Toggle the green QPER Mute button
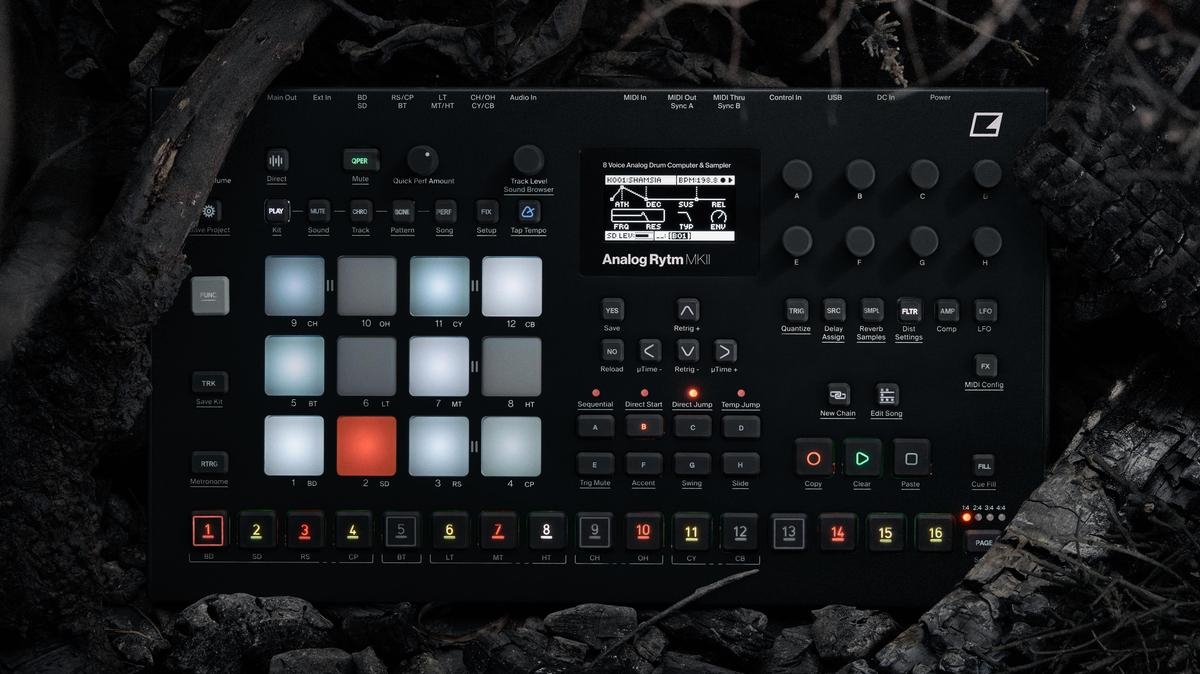This screenshot has width=1200, height=674. [360, 160]
